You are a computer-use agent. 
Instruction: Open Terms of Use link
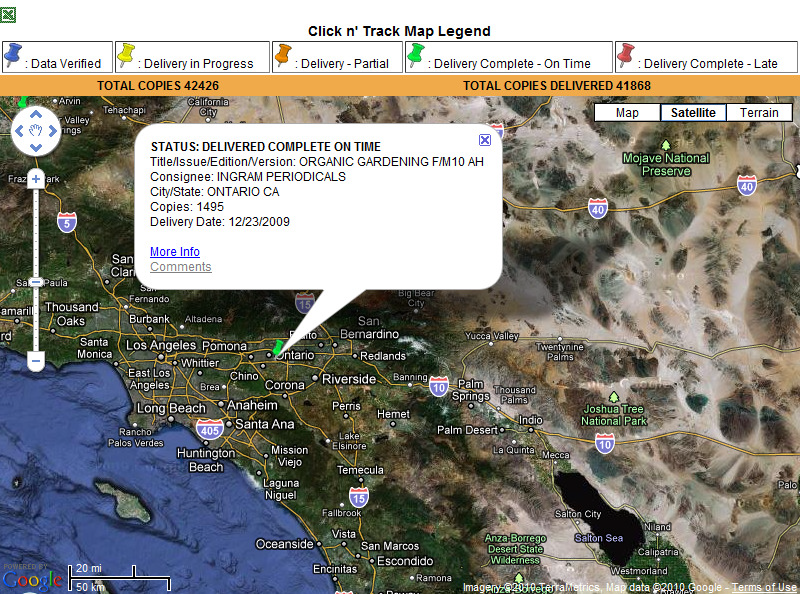pyautogui.click(x=764, y=587)
